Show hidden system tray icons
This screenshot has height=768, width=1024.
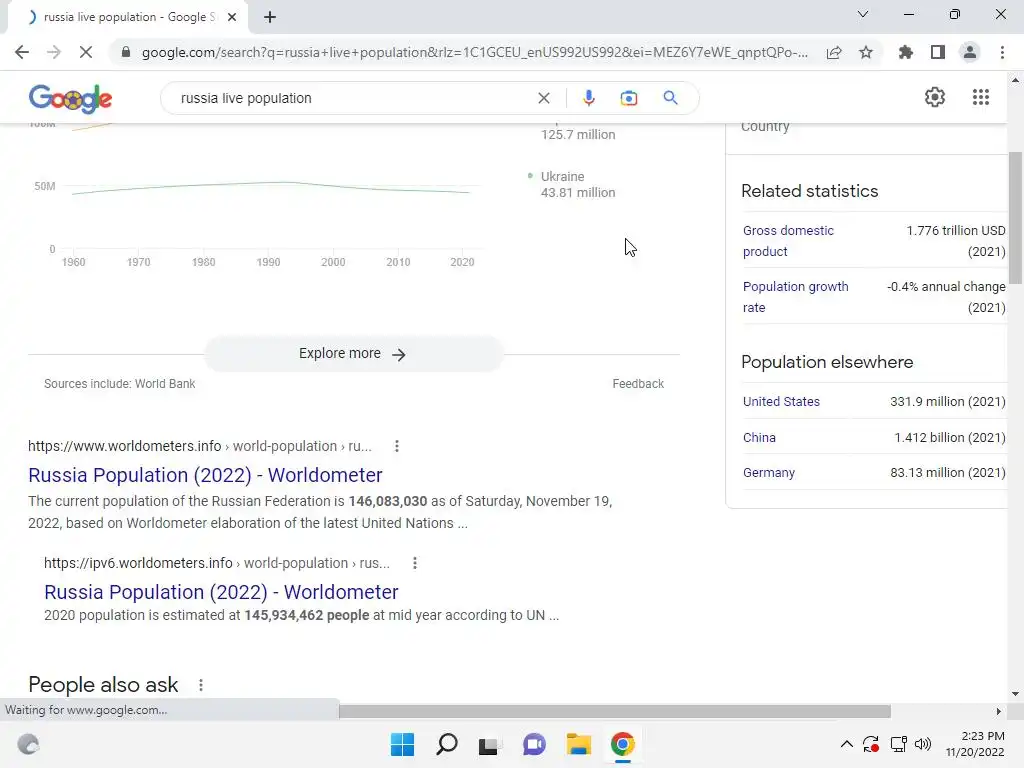pos(846,744)
